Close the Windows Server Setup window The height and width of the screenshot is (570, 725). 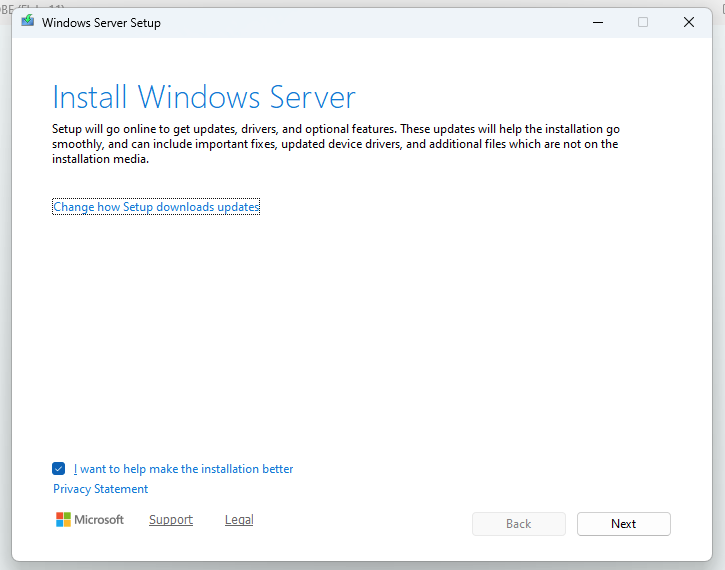click(689, 22)
